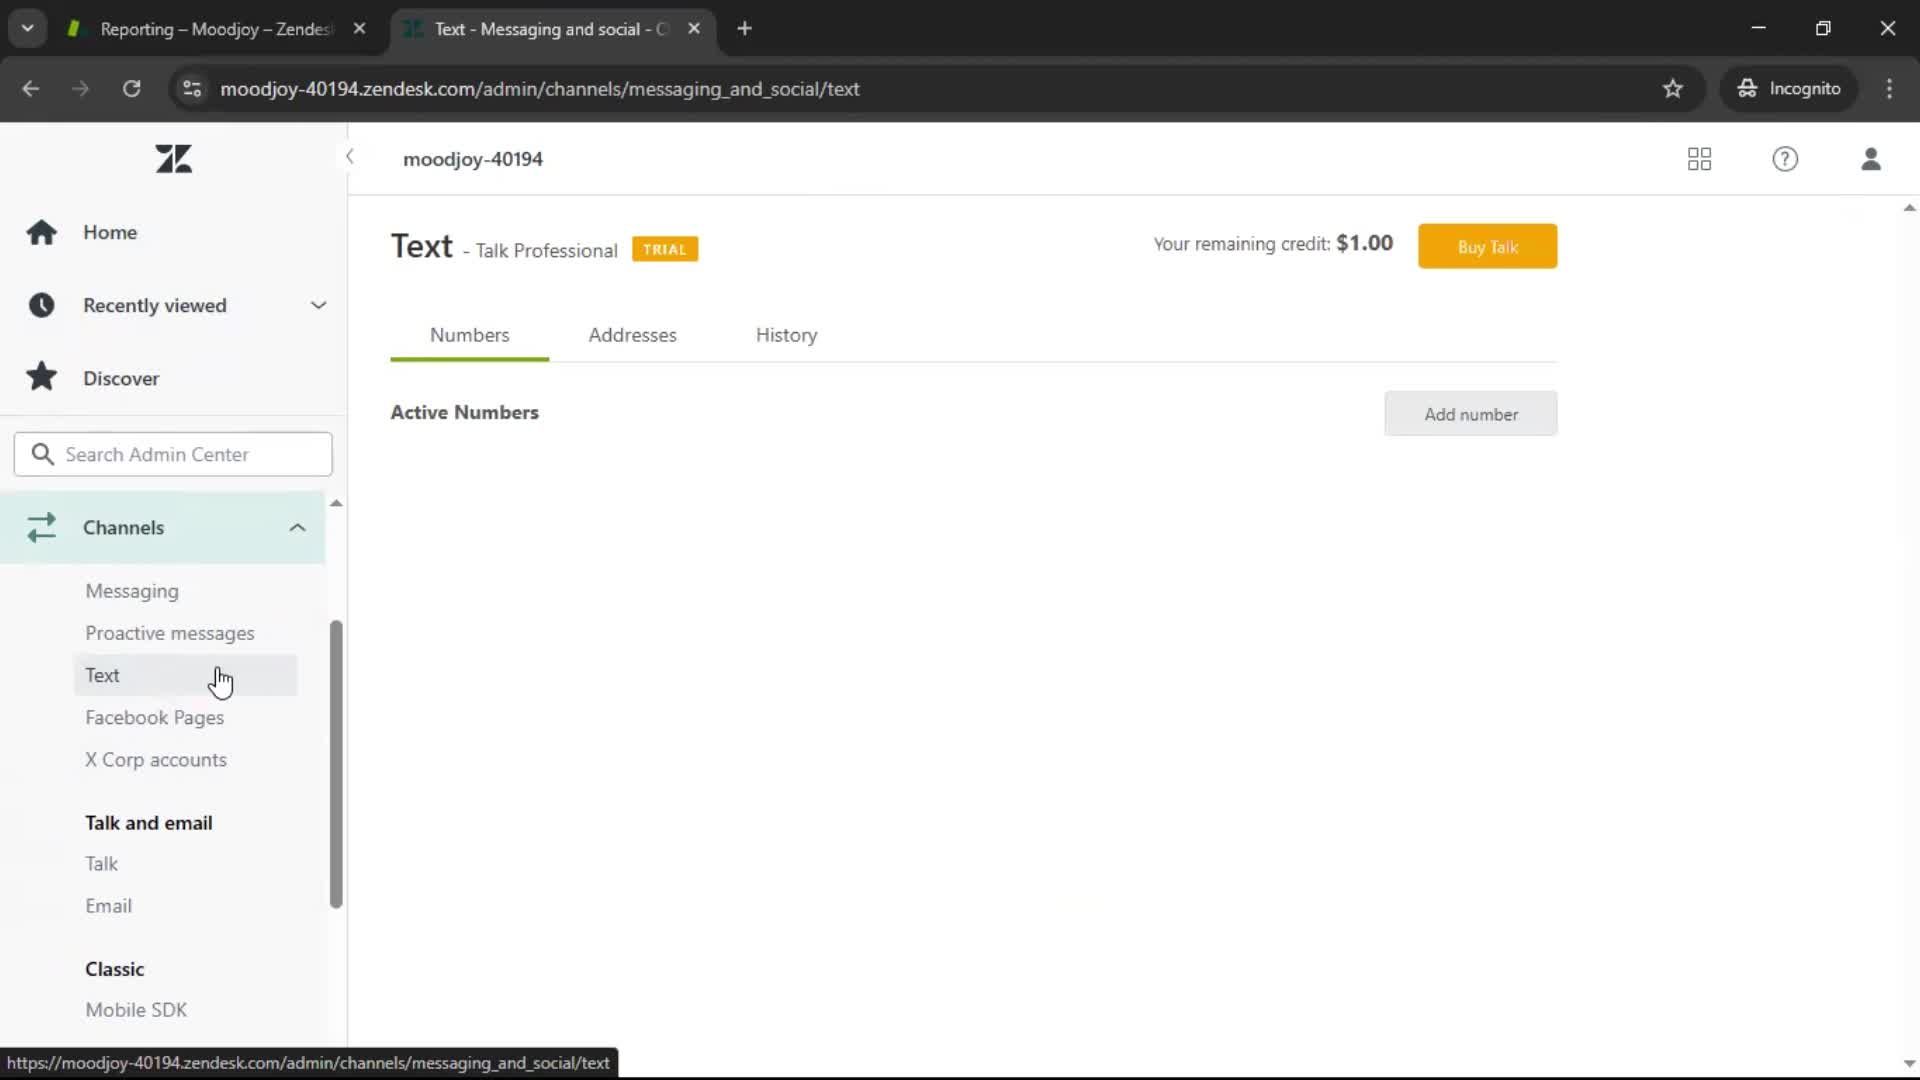Click the Talk and email section heading
The width and height of the screenshot is (1920, 1080).
click(149, 823)
